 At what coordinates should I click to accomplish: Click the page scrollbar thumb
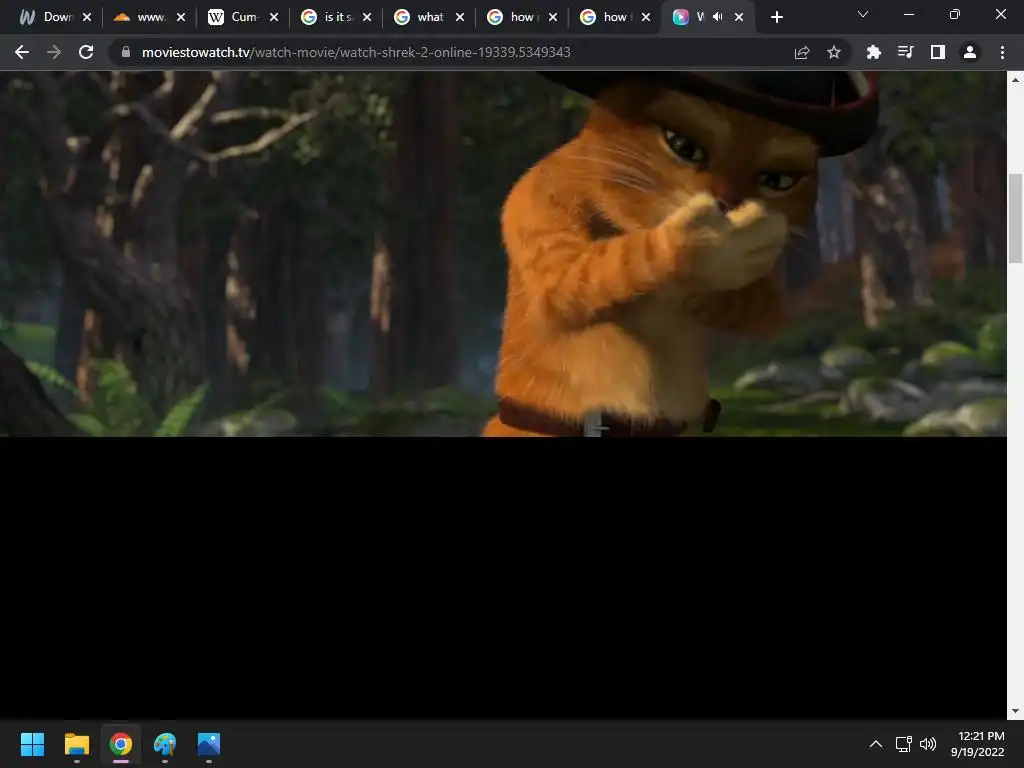click(x=1015, y=218)
